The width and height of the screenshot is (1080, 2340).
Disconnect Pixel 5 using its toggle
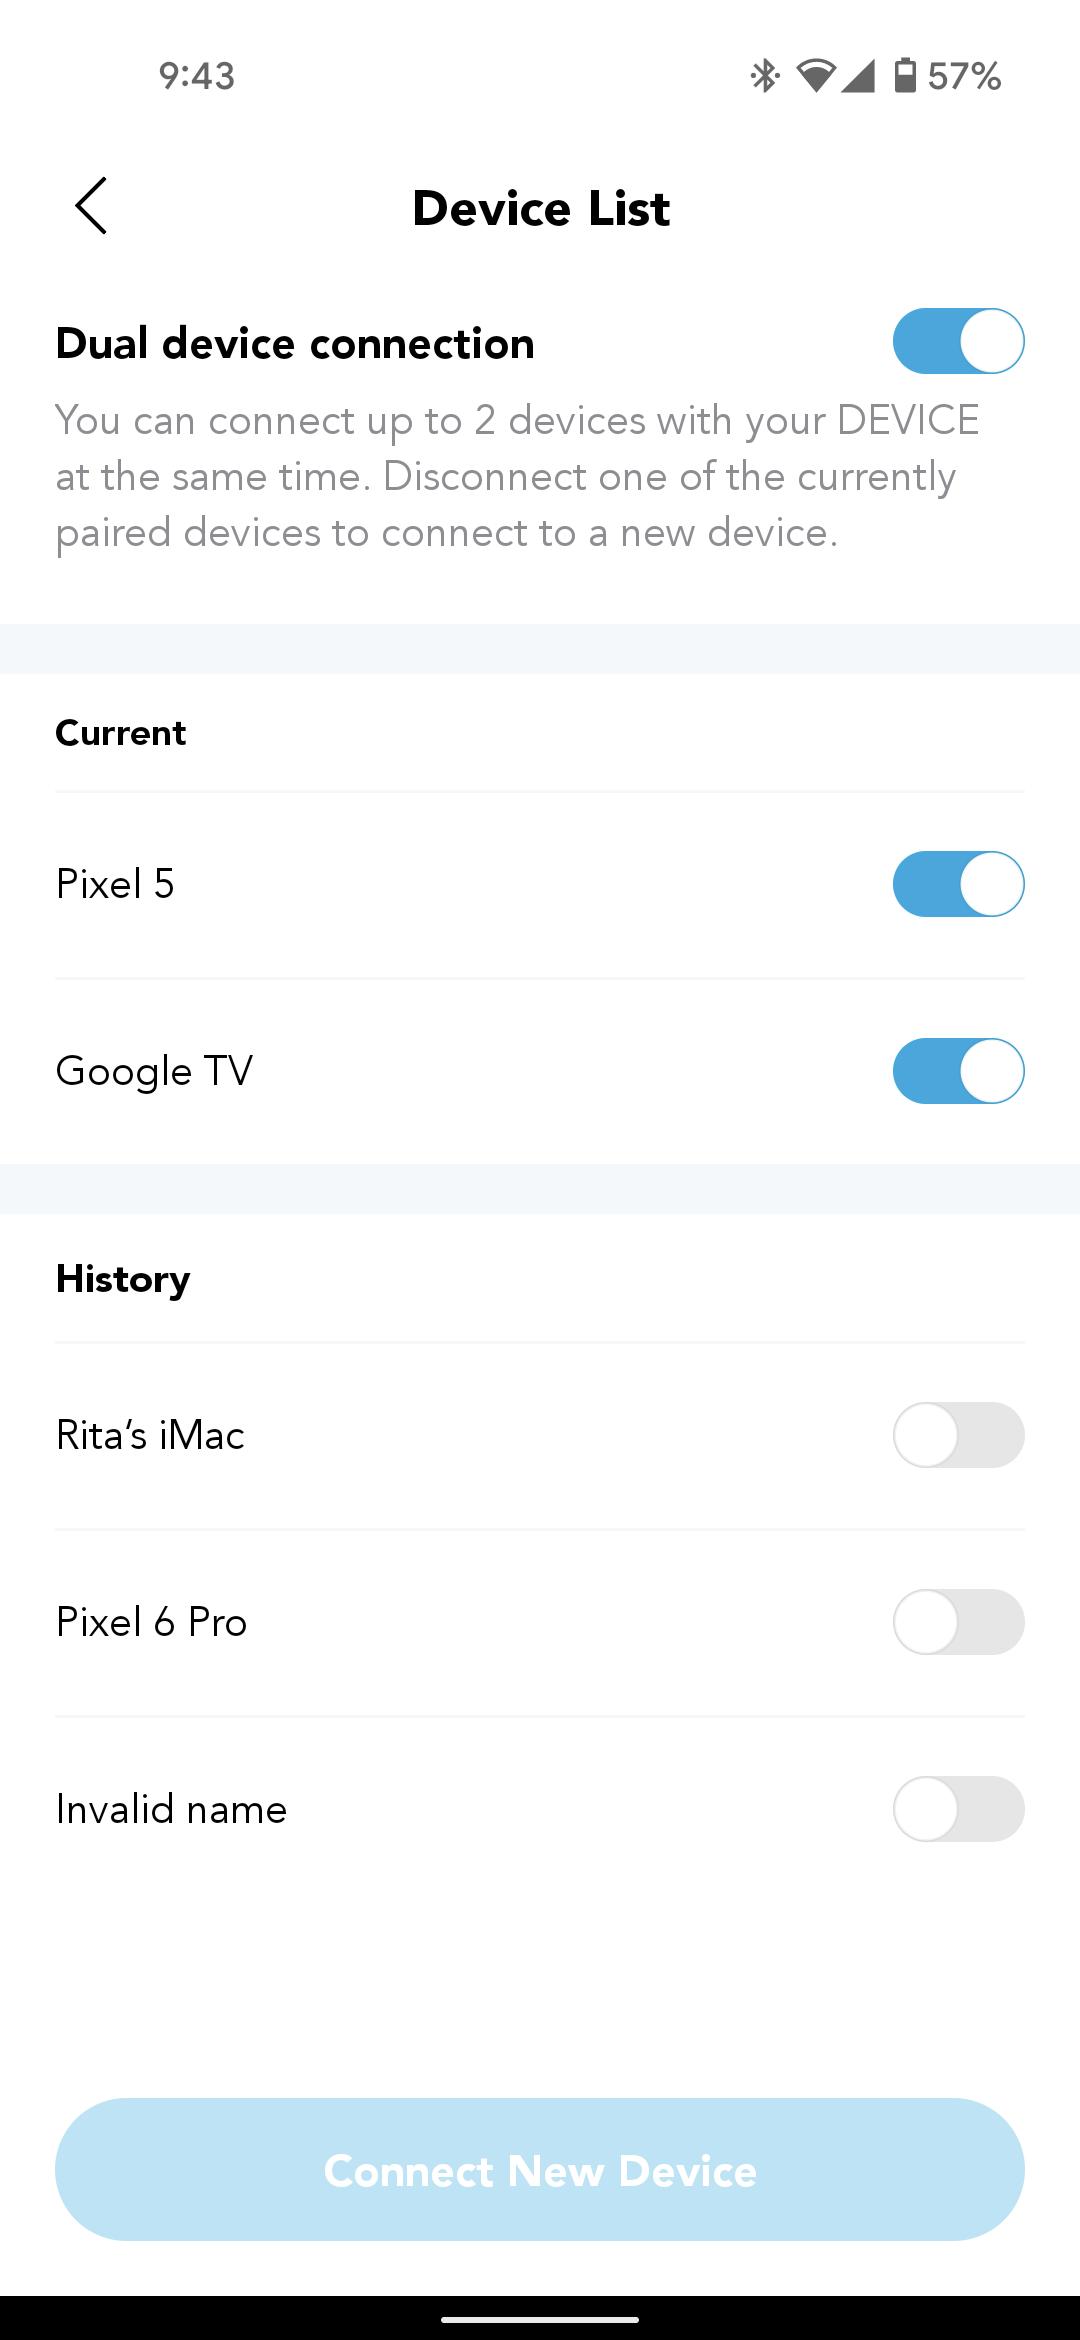pyautogui.click(x=958, y=884)
